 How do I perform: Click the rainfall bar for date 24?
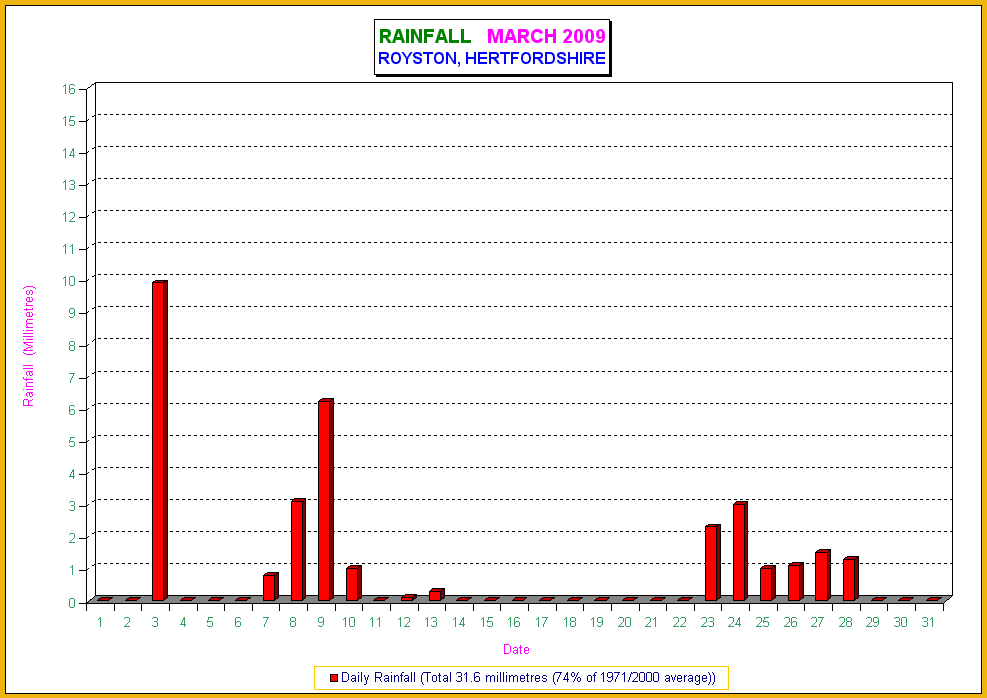[x=740, y=551]
